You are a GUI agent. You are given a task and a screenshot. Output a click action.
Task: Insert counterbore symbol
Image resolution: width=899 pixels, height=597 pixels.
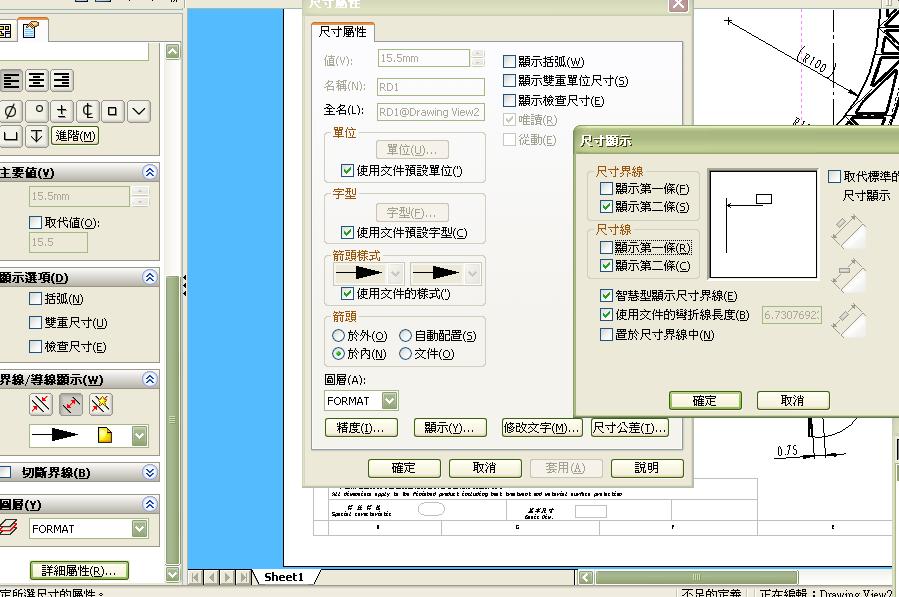click(11, 136)
